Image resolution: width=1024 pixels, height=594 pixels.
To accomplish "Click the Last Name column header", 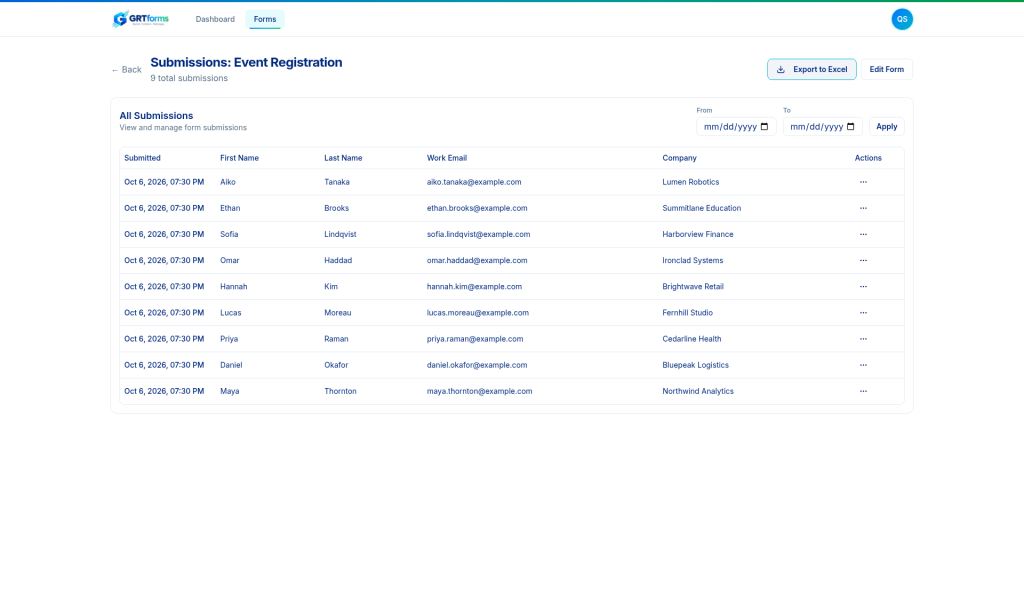I will click(343, 158).
